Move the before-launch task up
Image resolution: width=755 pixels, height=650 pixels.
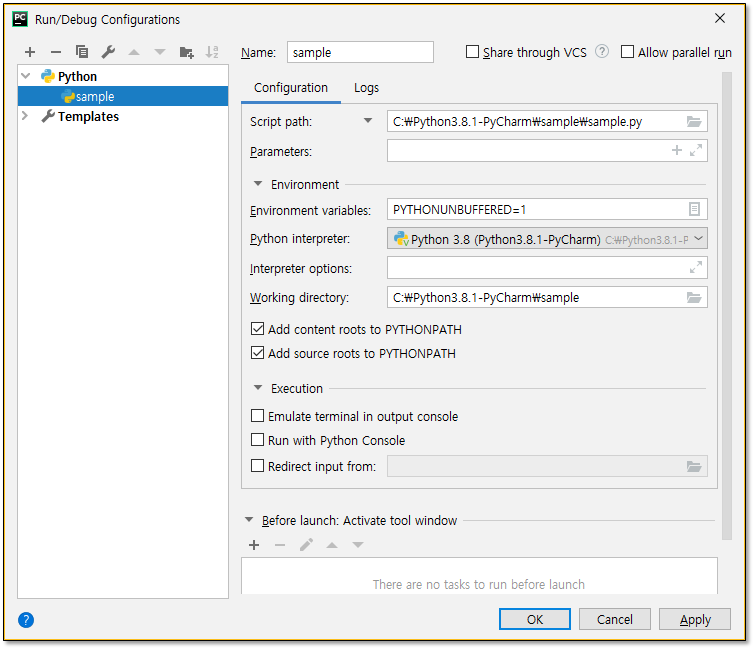332,545
